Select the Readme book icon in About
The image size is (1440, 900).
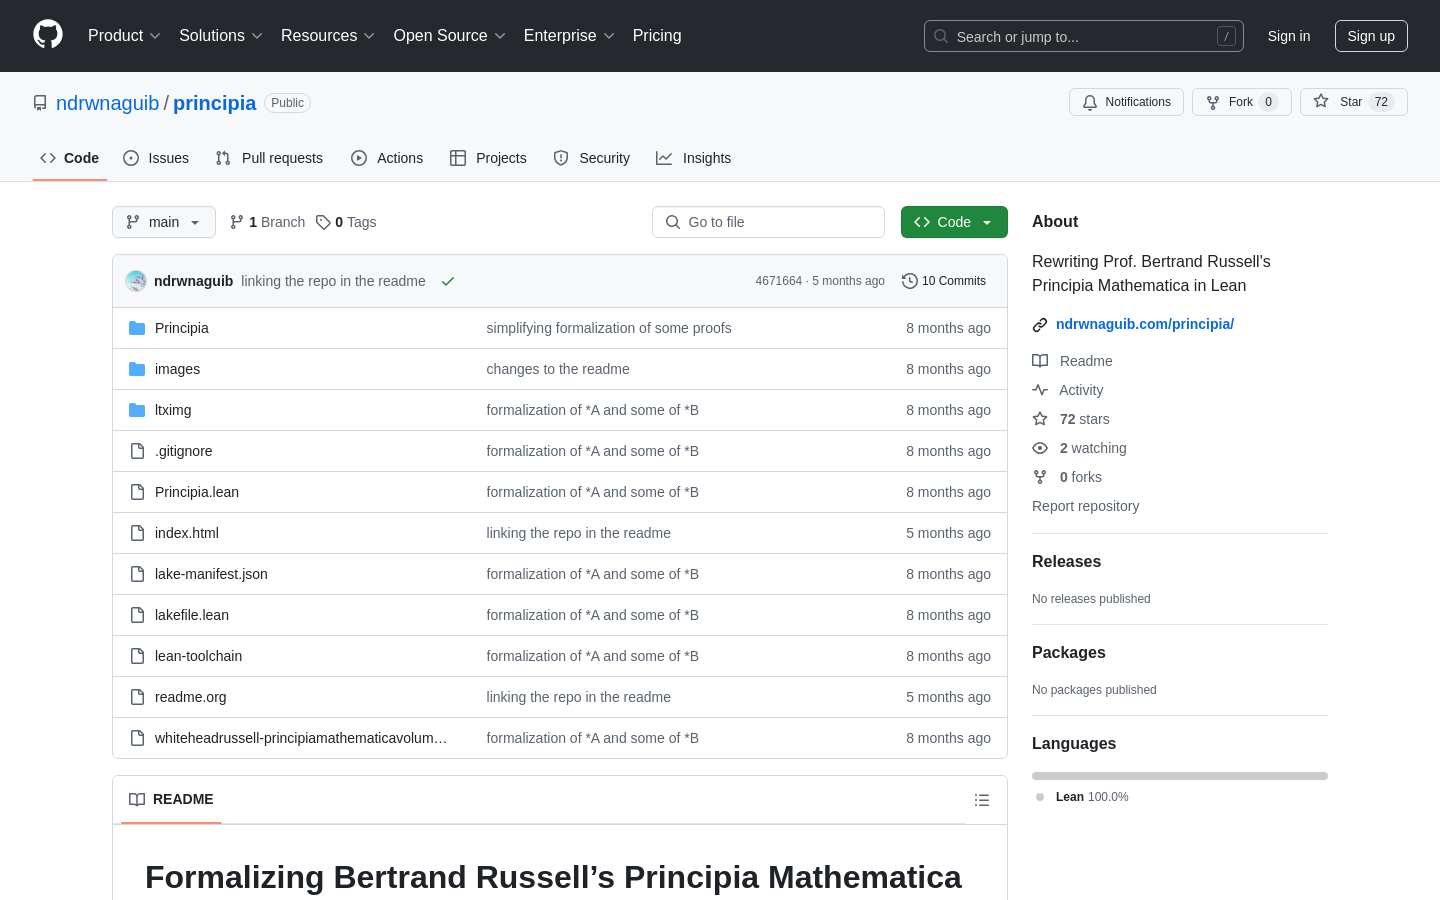[1040, 361]
